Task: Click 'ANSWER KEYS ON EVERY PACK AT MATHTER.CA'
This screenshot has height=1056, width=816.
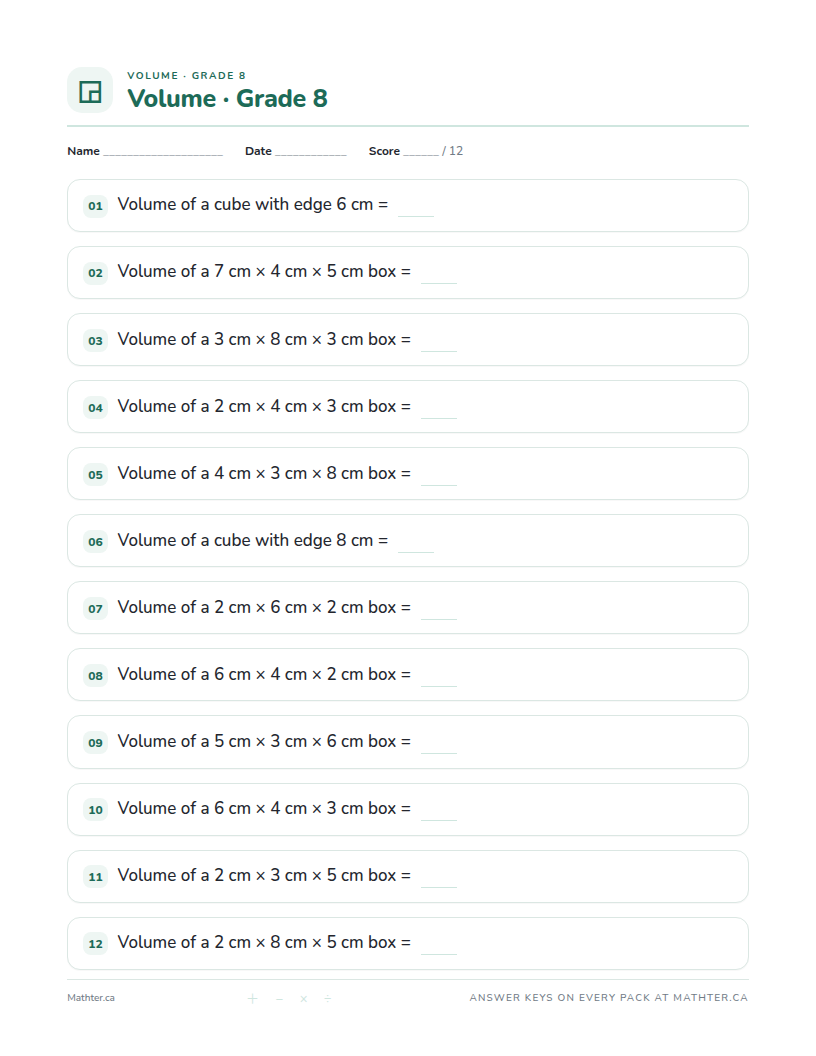Action: pos(609,997)
